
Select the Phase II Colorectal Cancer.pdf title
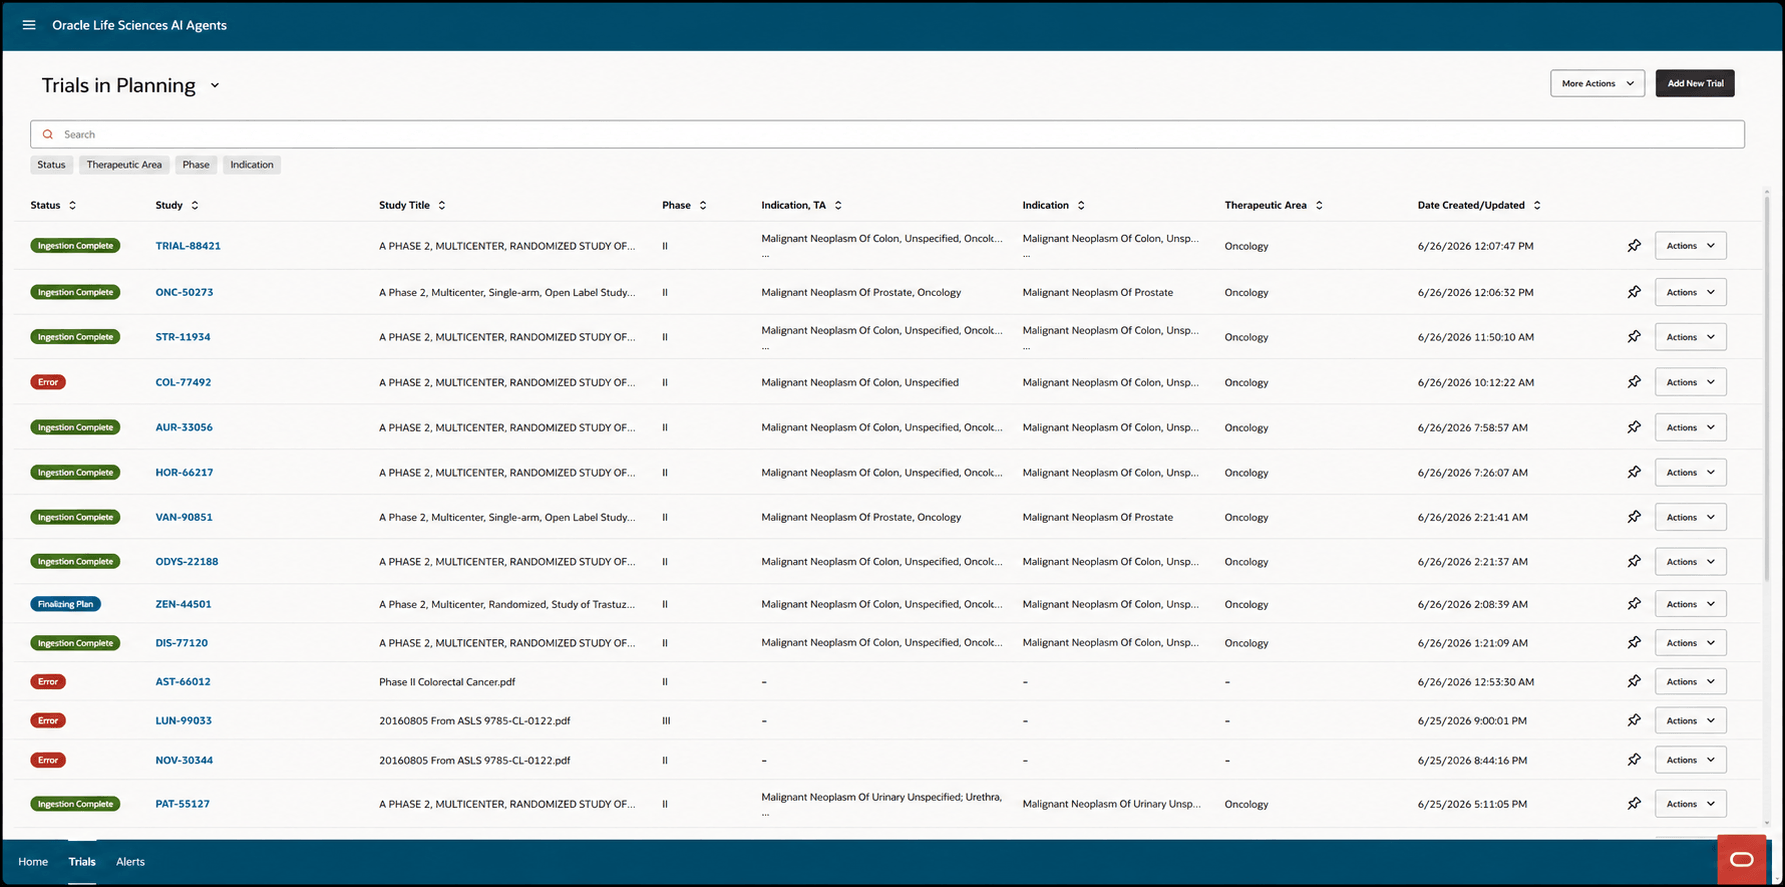coord(447,682)
